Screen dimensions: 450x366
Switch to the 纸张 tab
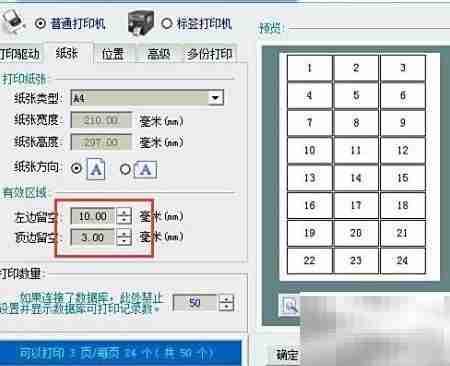click(x=67, y=53)
